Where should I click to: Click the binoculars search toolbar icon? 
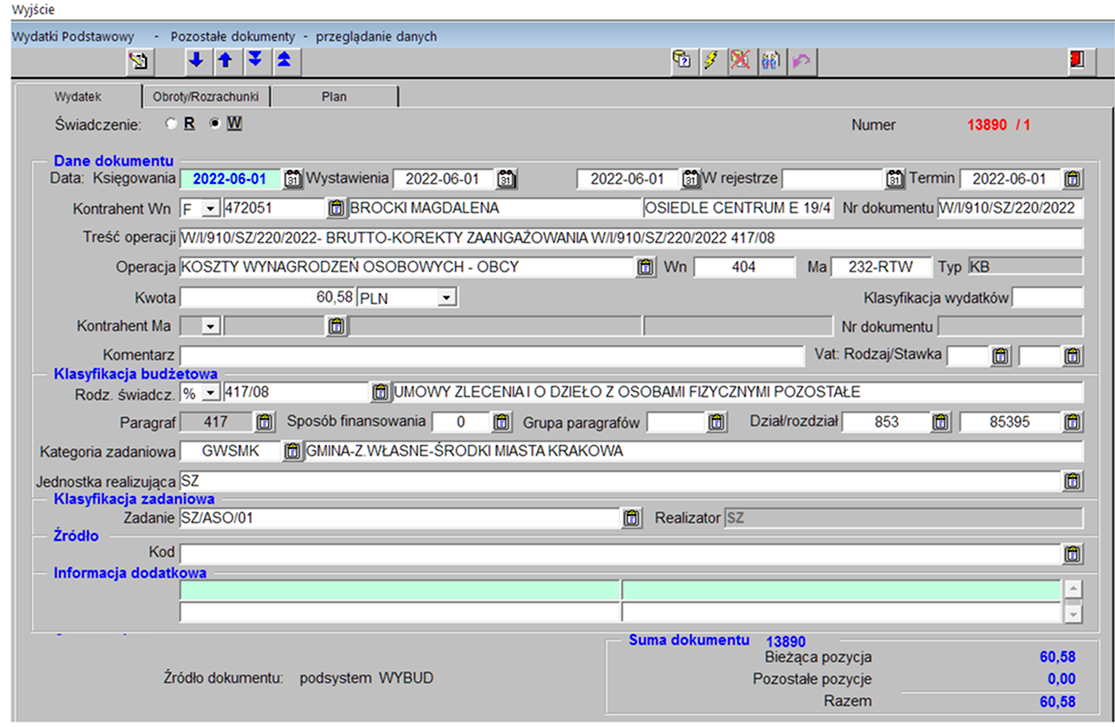[771, 60]
